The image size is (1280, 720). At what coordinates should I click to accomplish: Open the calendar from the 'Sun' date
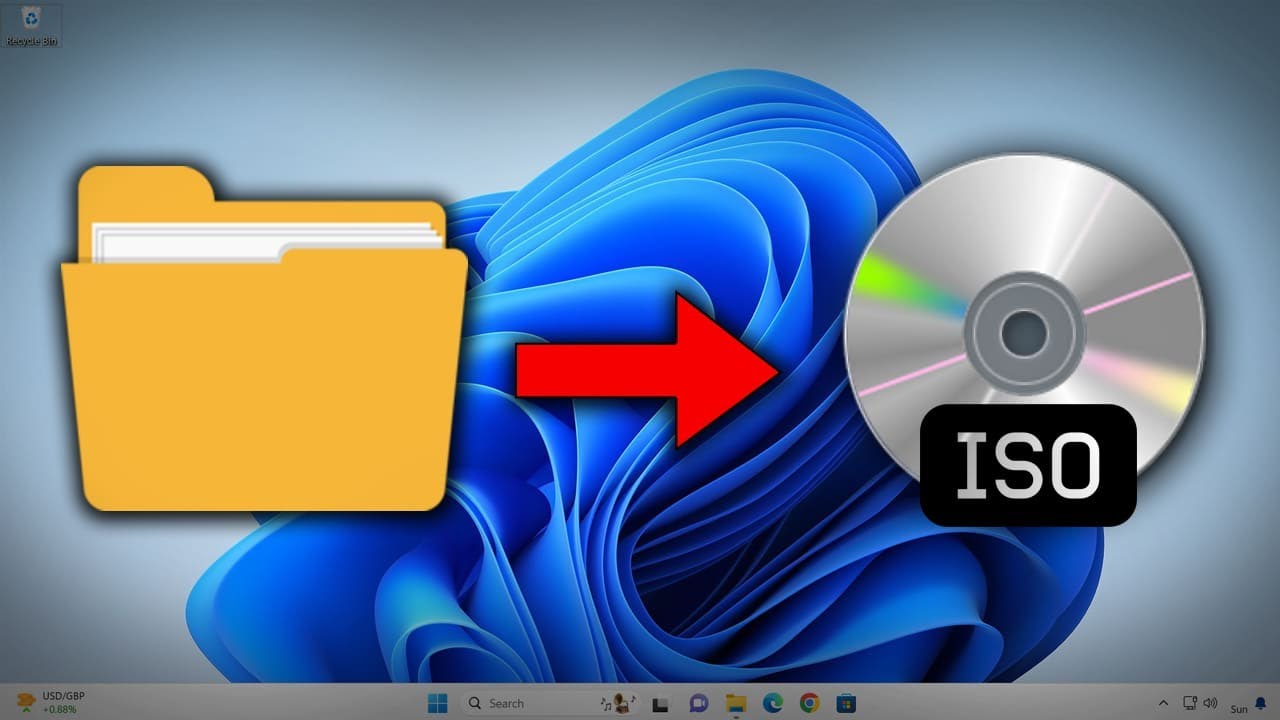click(1239, 708)
